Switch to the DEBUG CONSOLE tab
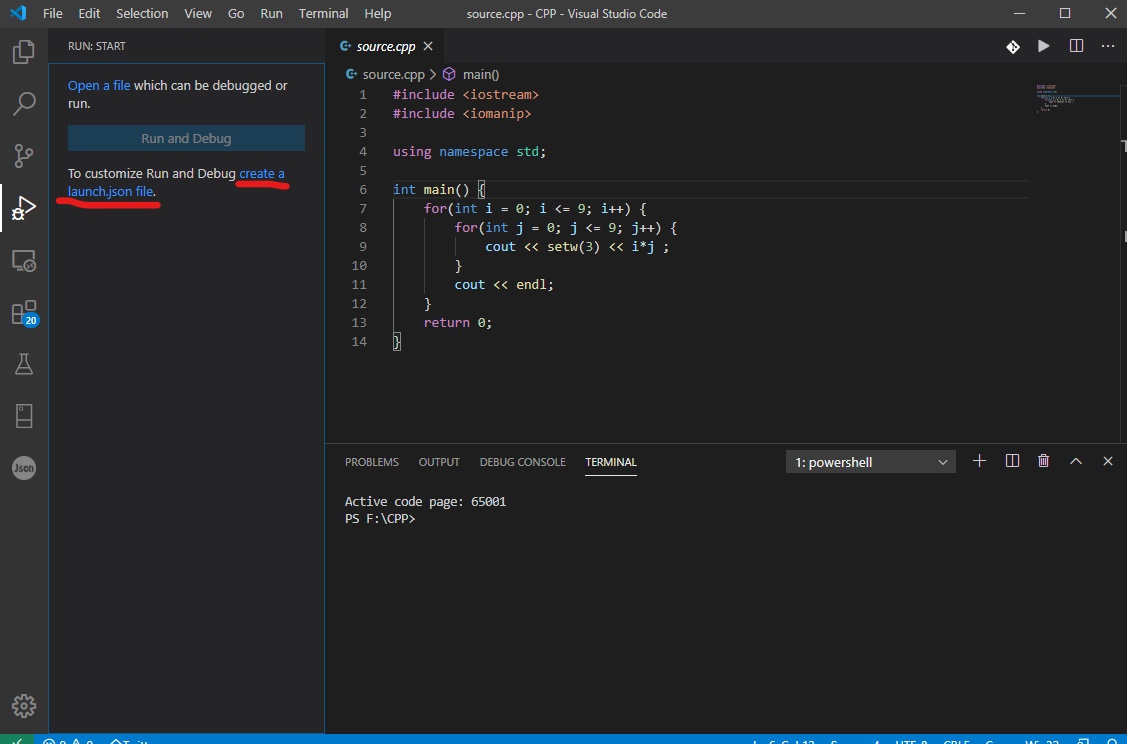Image resolution: width=1127 pixels, height=744 pixels. click(x=523, y=462)
